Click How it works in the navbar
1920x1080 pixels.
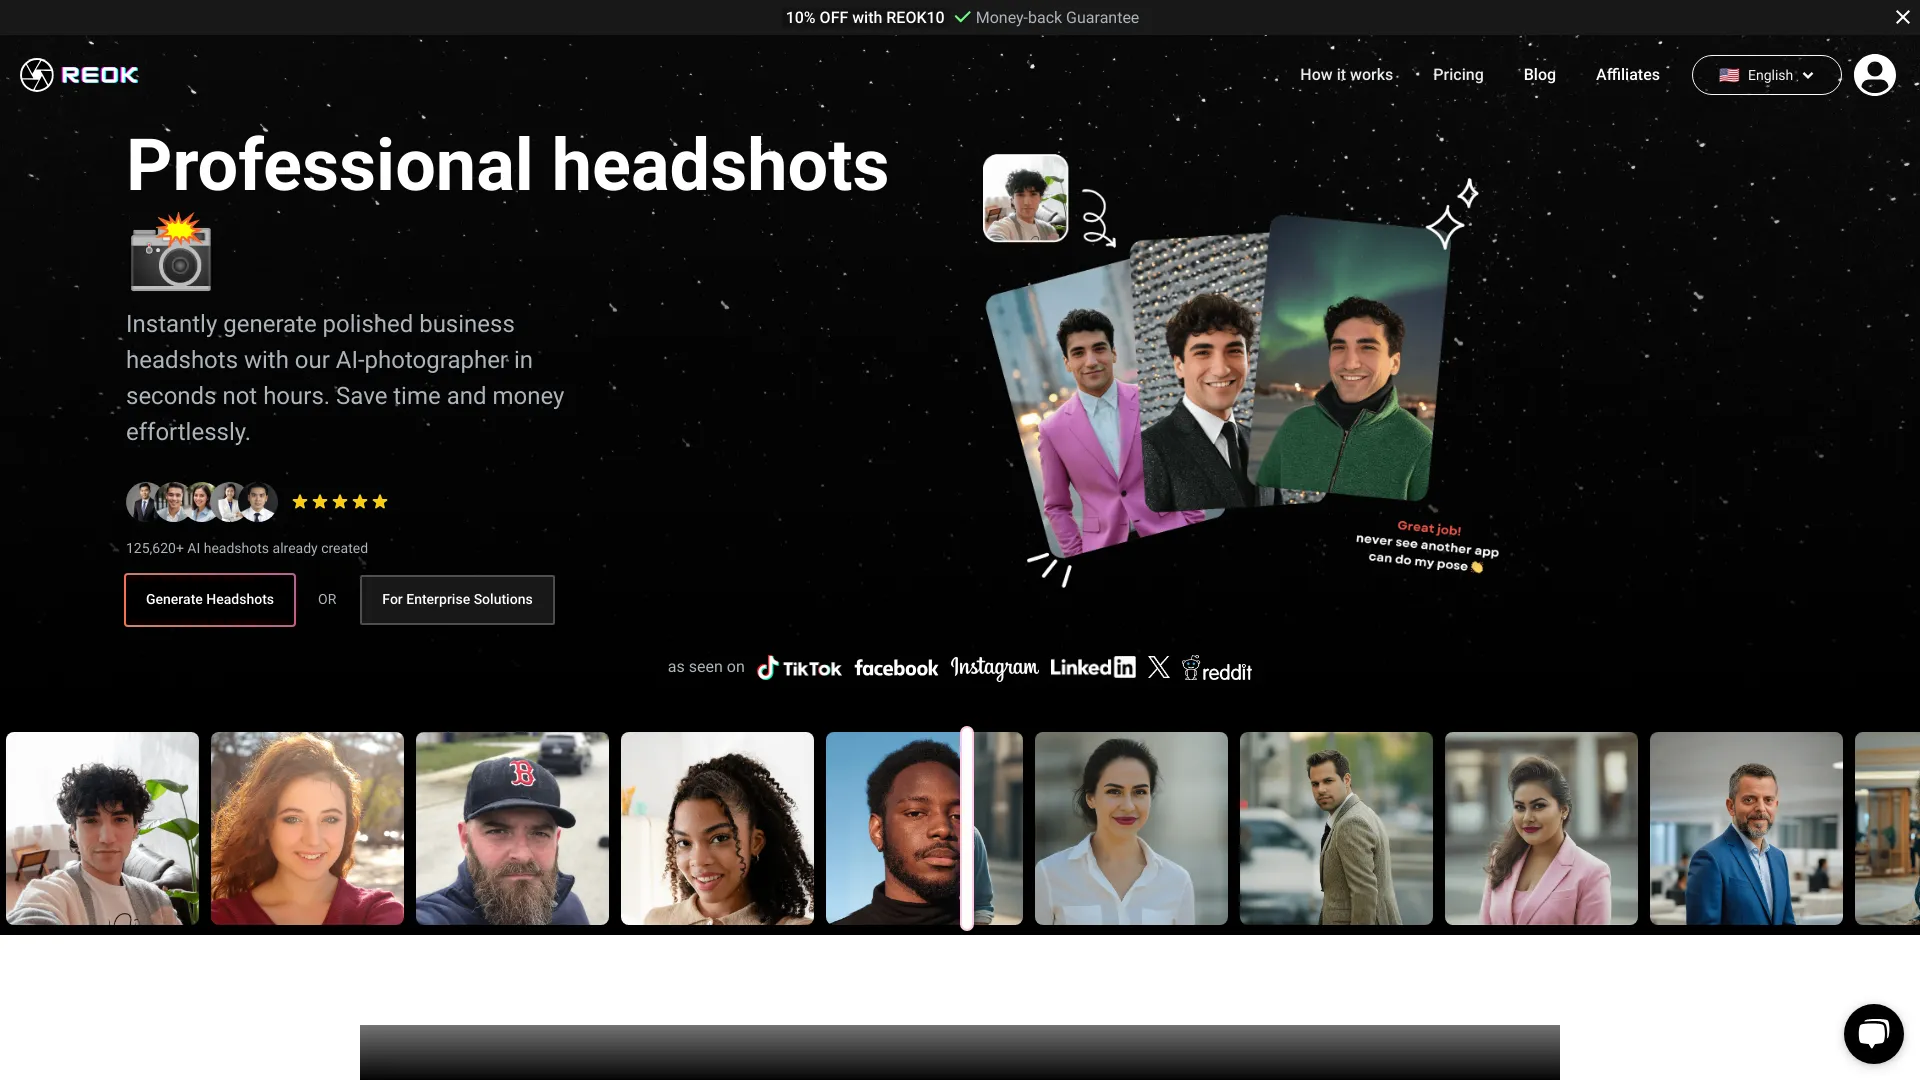(x=1346, y=74)
